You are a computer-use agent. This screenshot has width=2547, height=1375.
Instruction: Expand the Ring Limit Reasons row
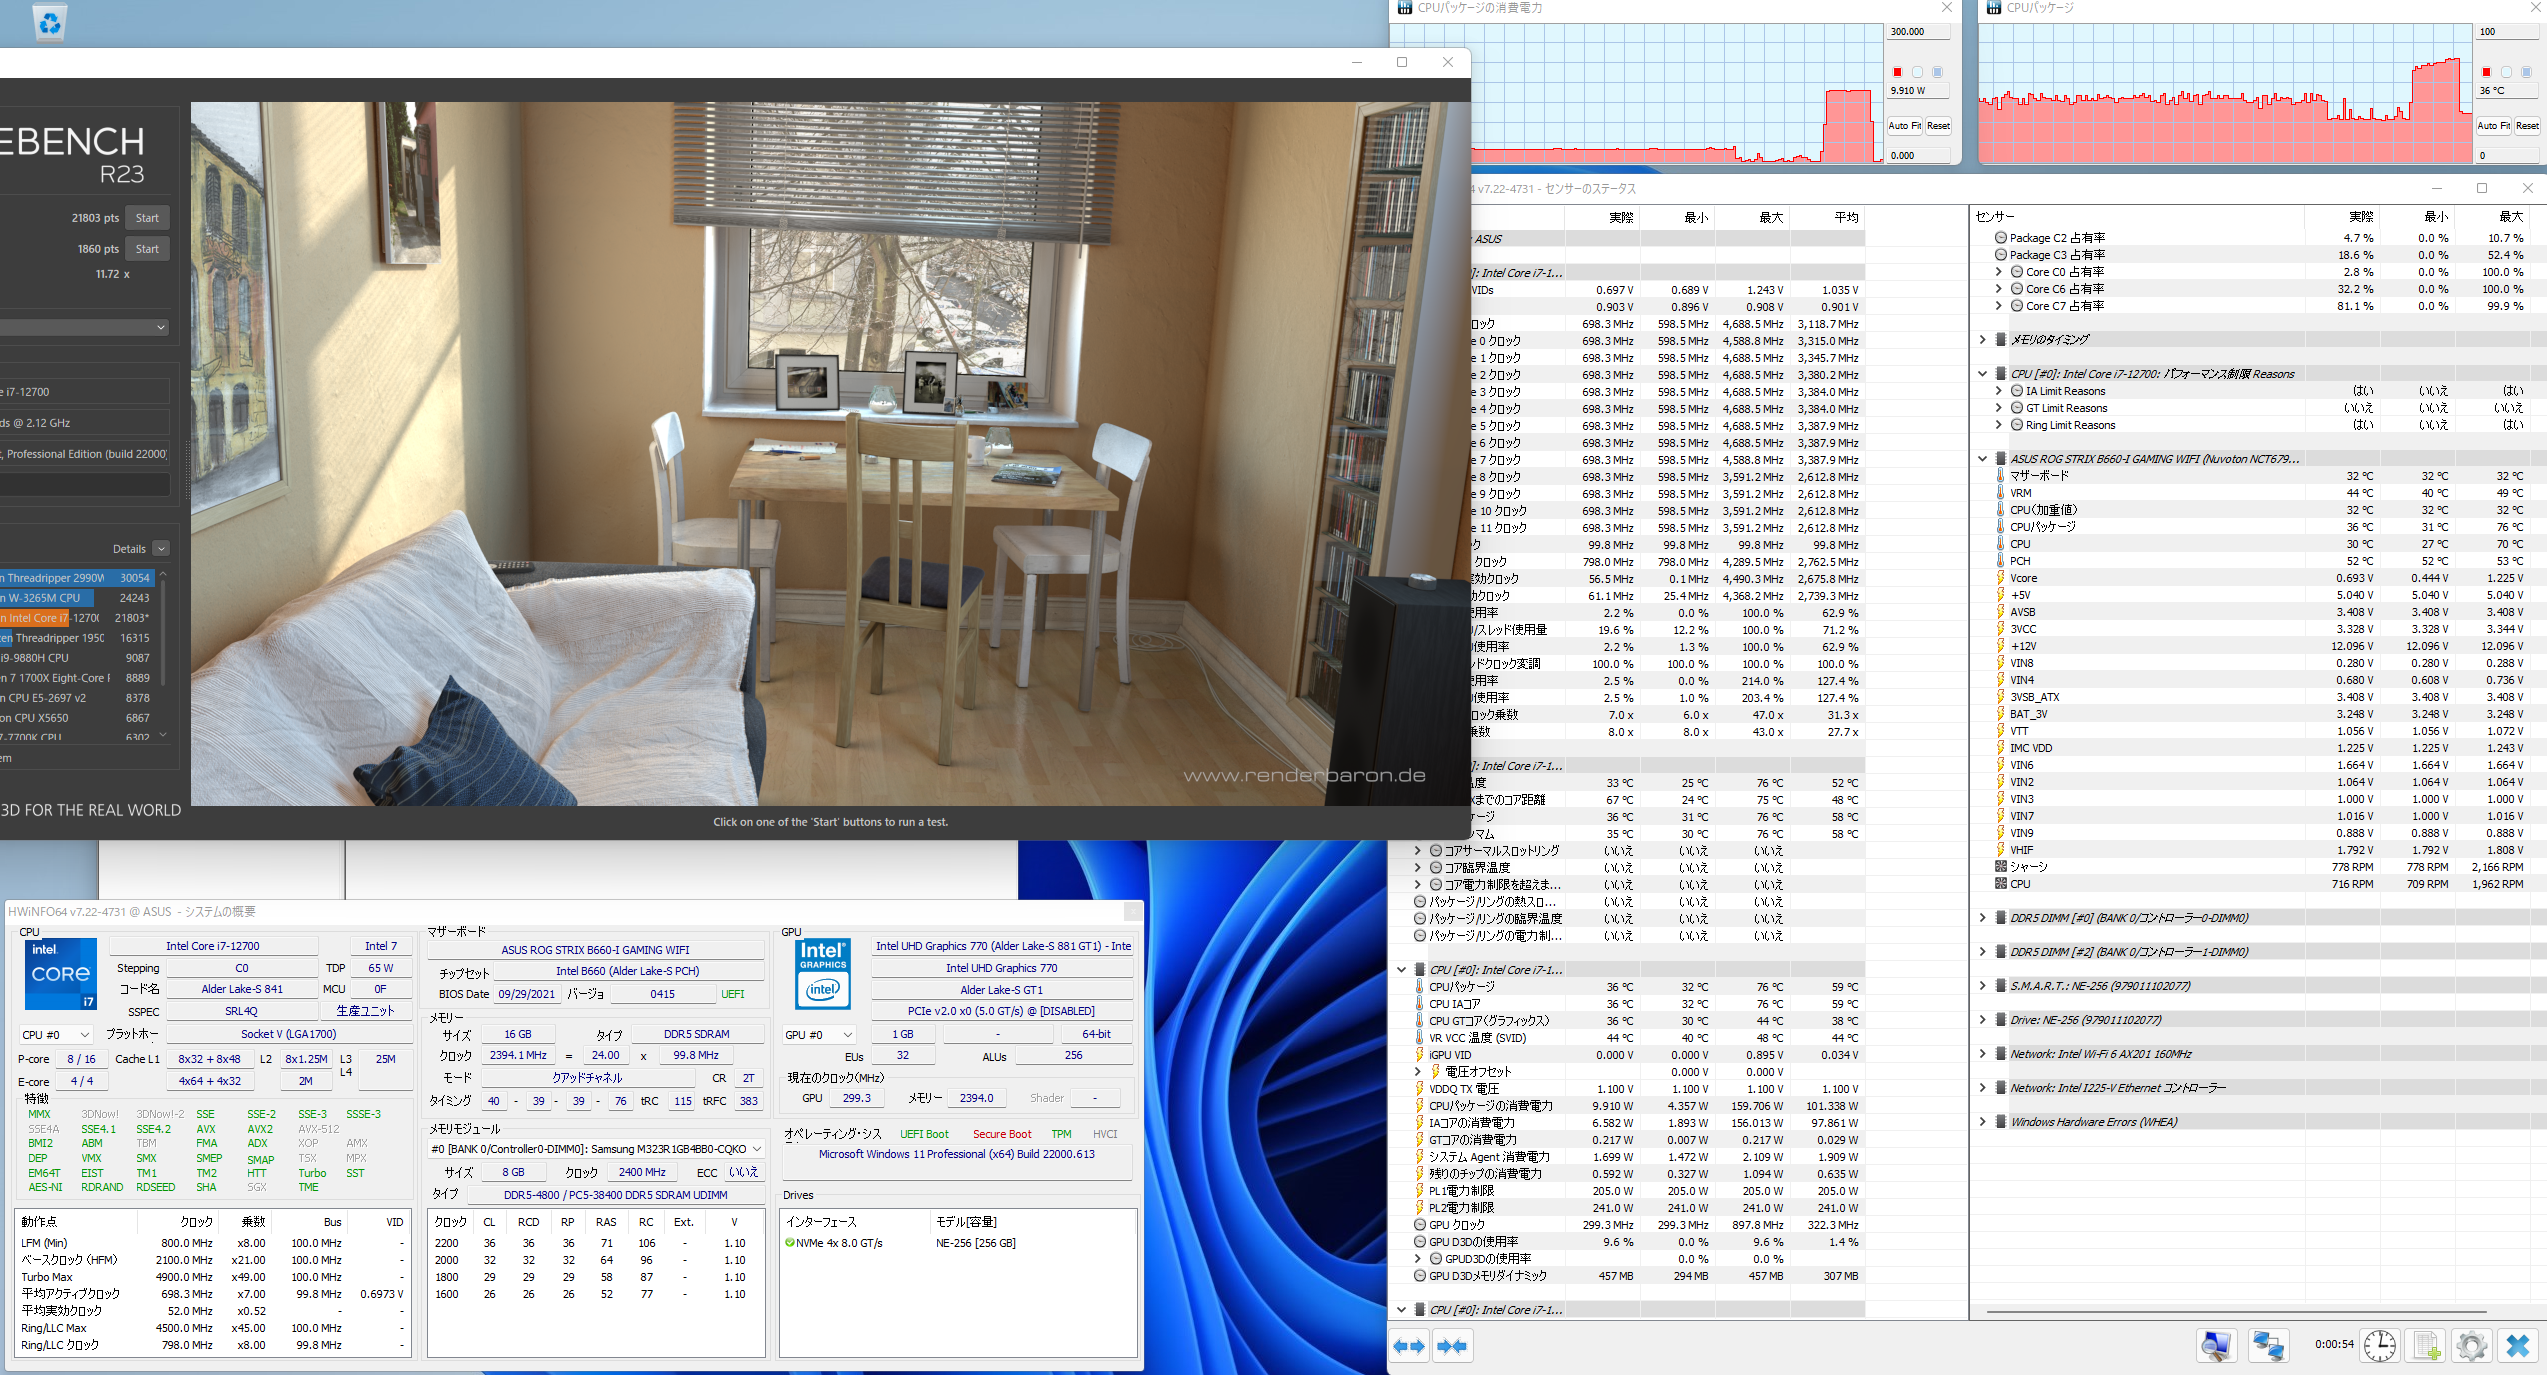[x=1998, y=425]
